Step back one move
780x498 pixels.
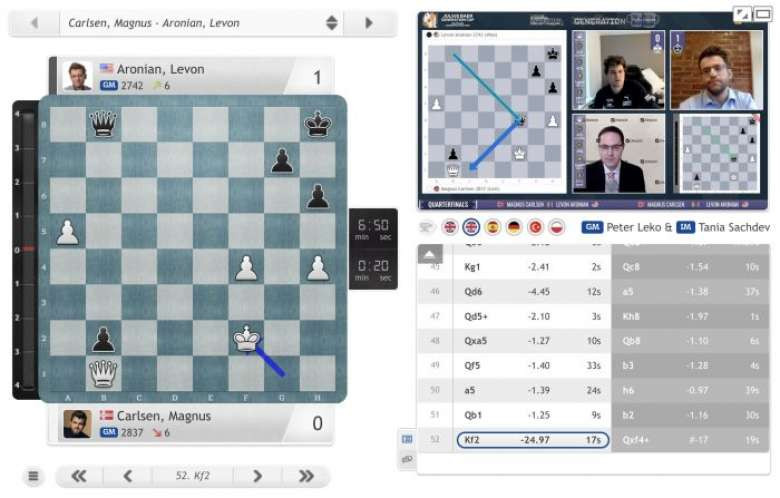click(127, 476)
